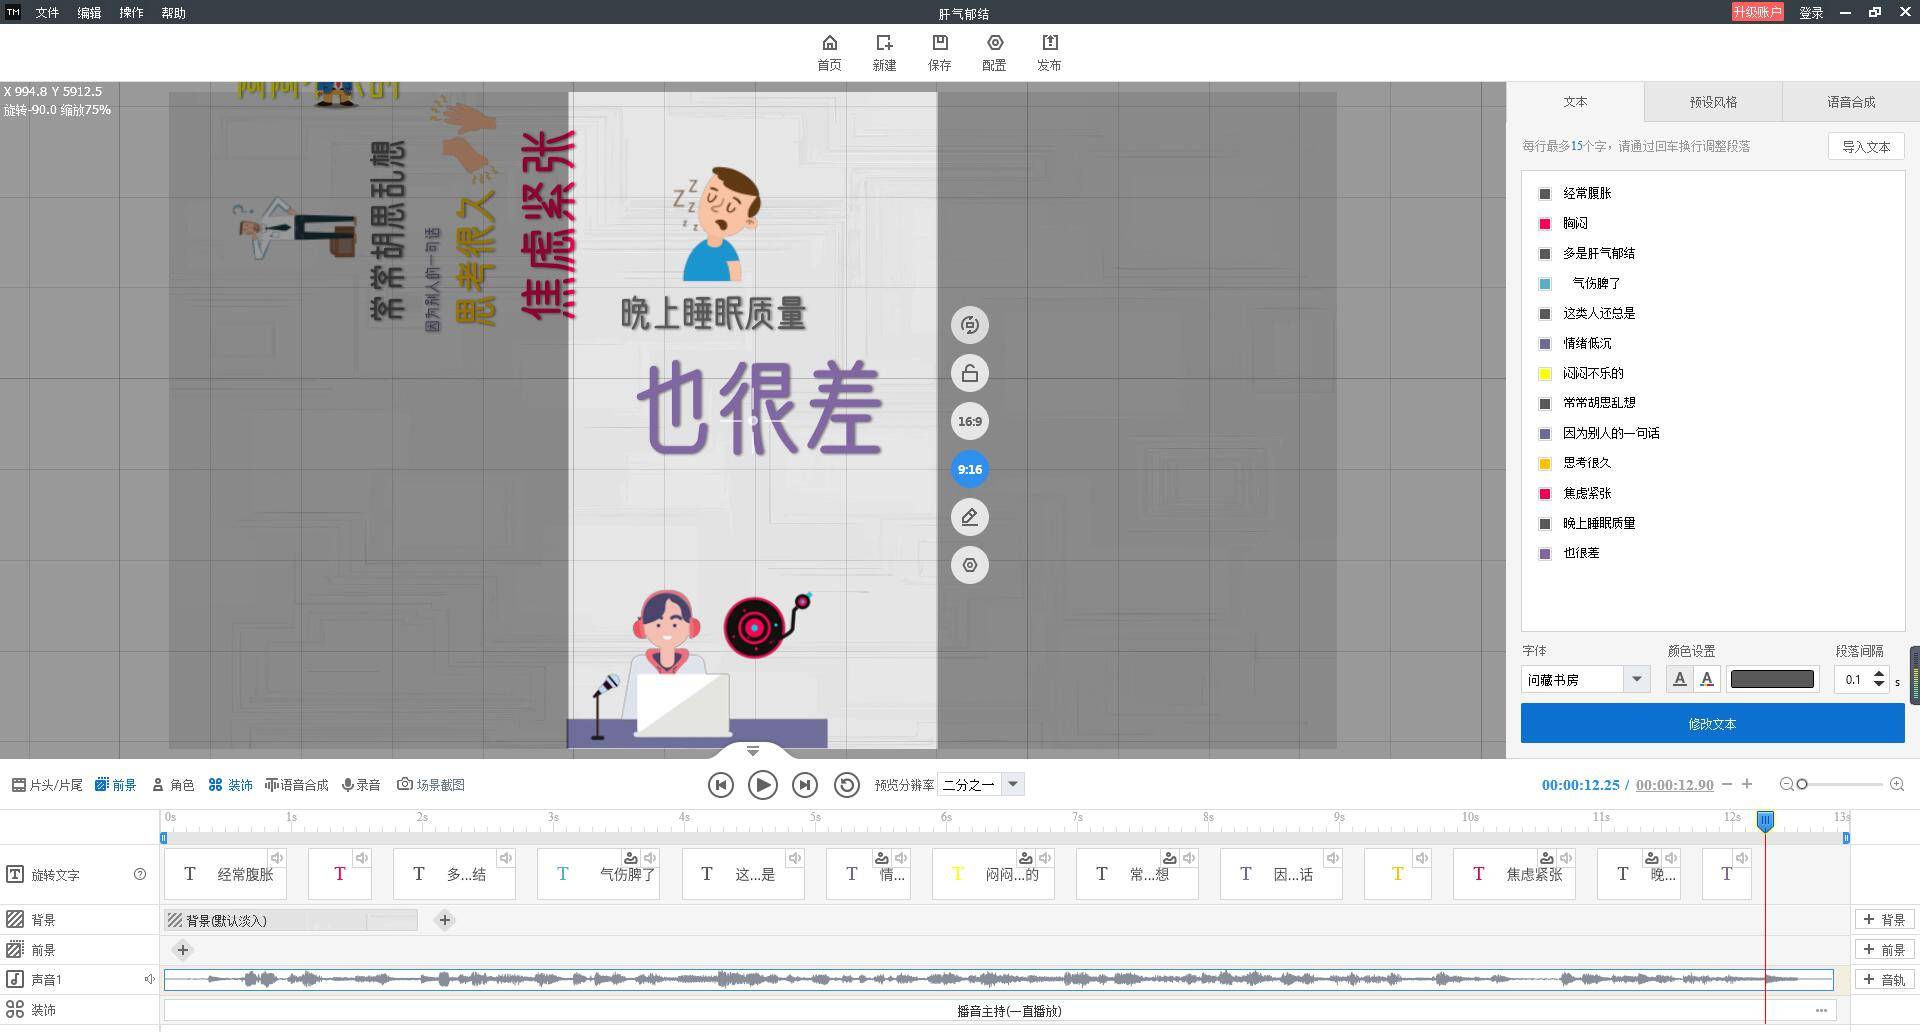Switch canvas to 16:9 ratio
Image resolution: width=1920 pixels, height=1032 pixels.
click(x=969, y=421)
